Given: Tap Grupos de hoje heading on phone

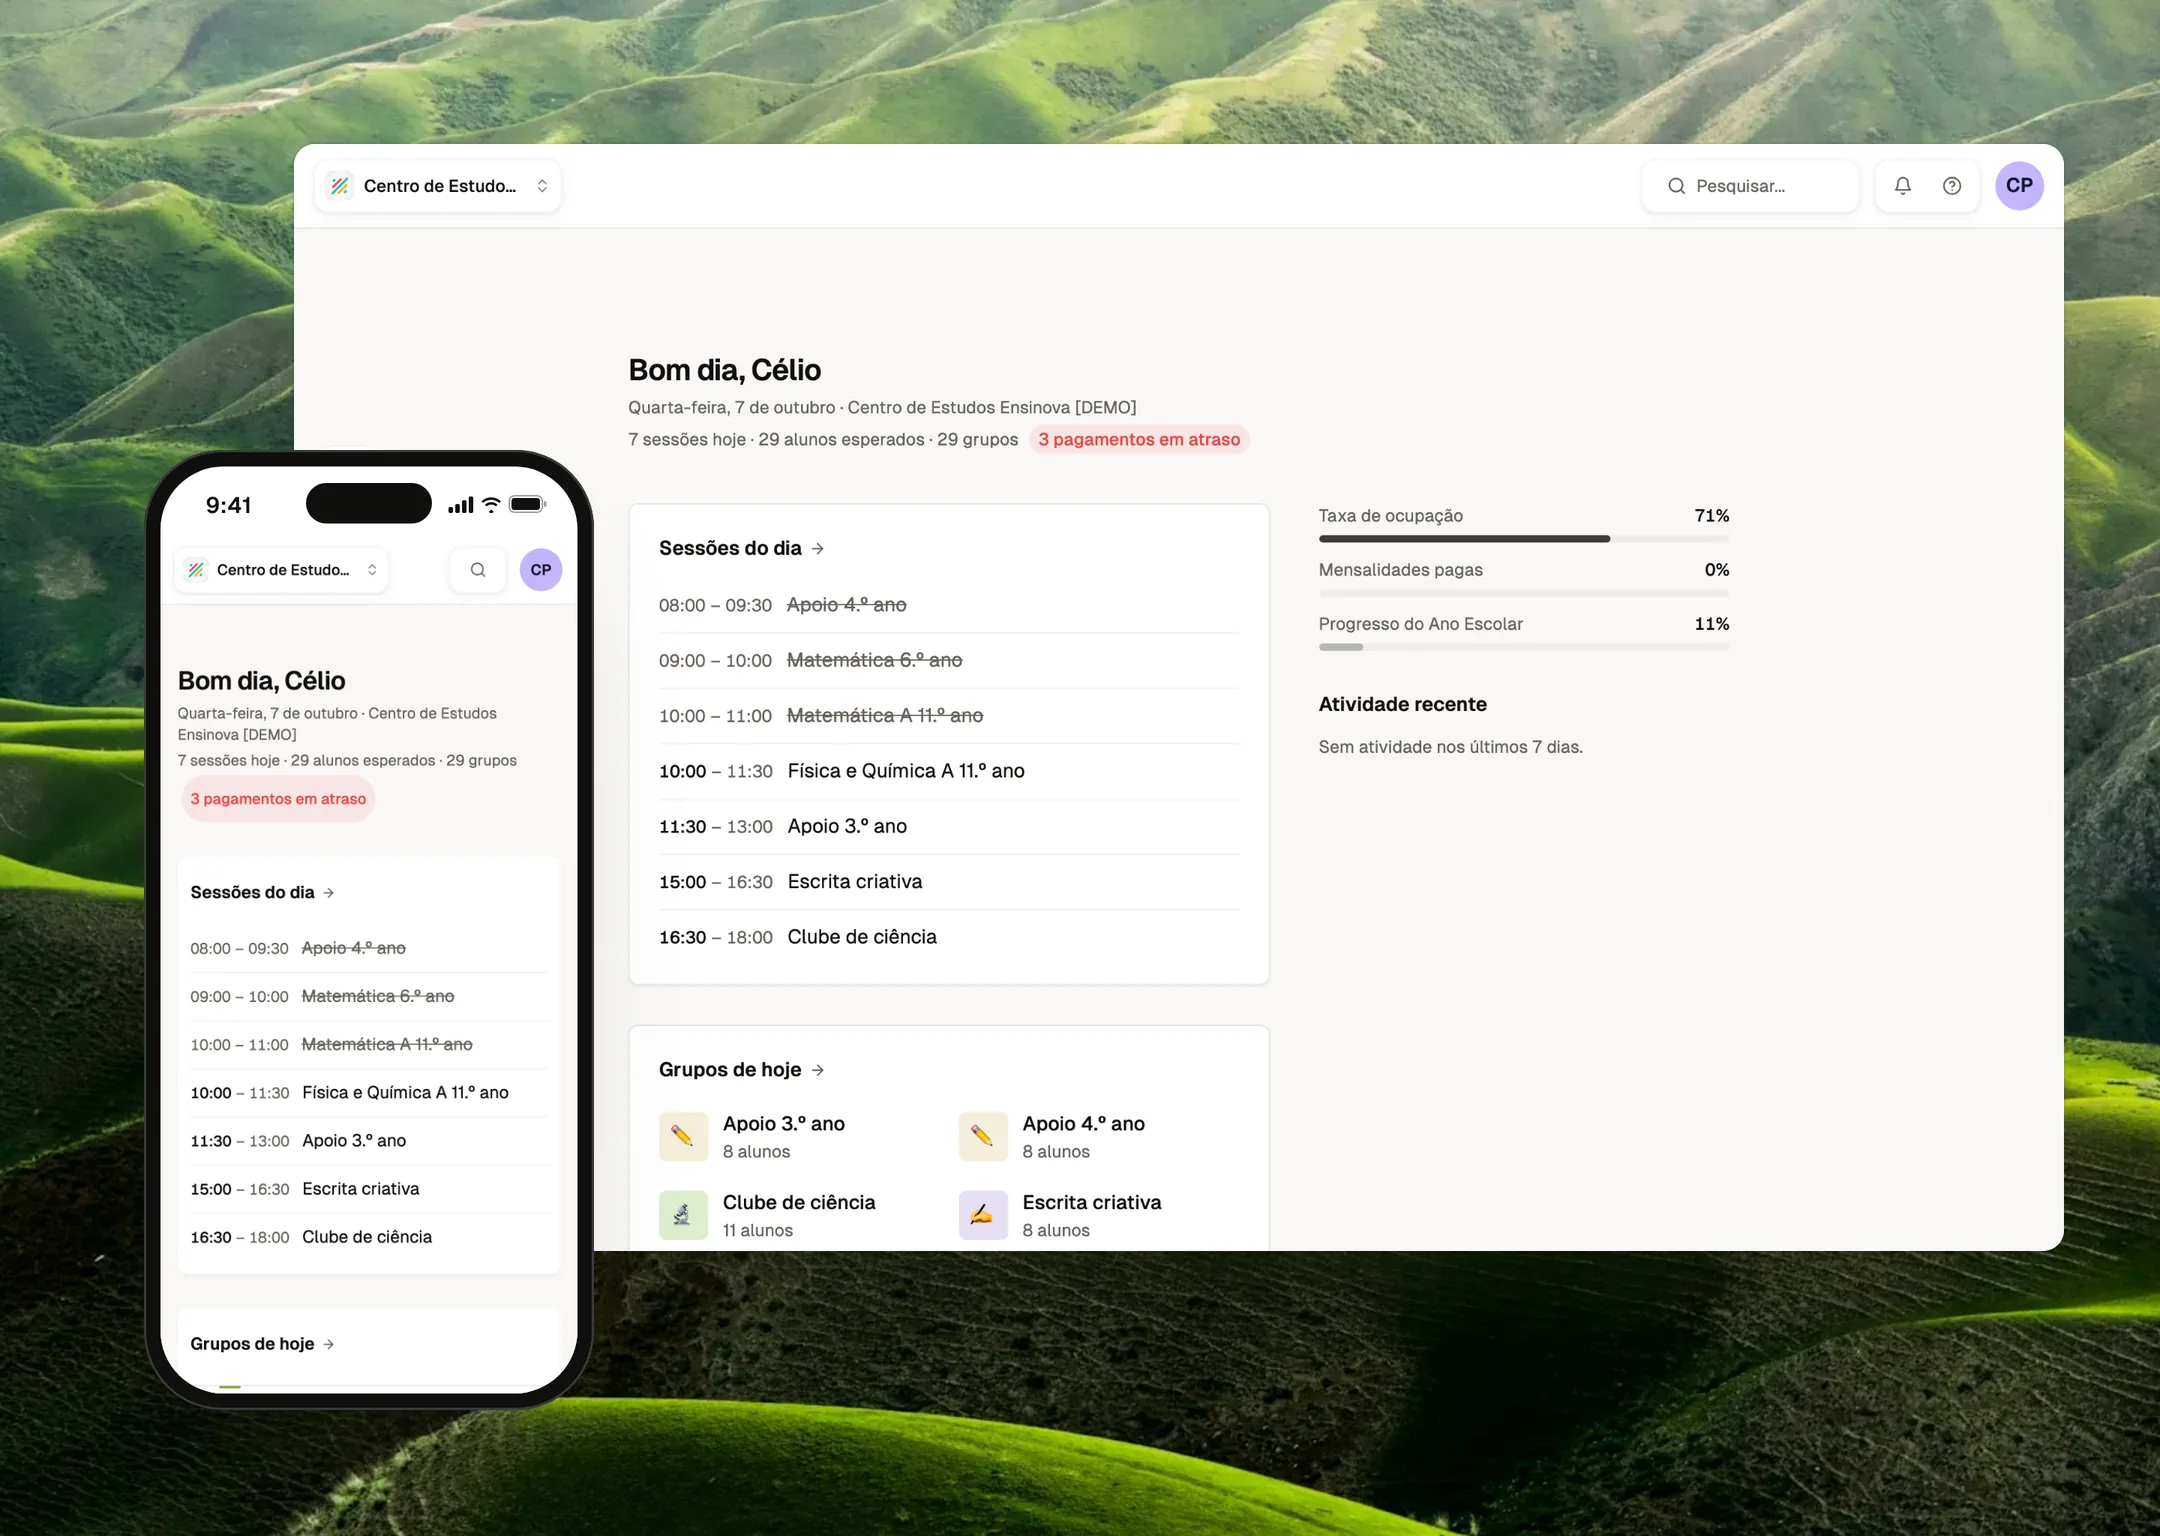Looking at the screenshot, I should click(x=252, y=1345).
